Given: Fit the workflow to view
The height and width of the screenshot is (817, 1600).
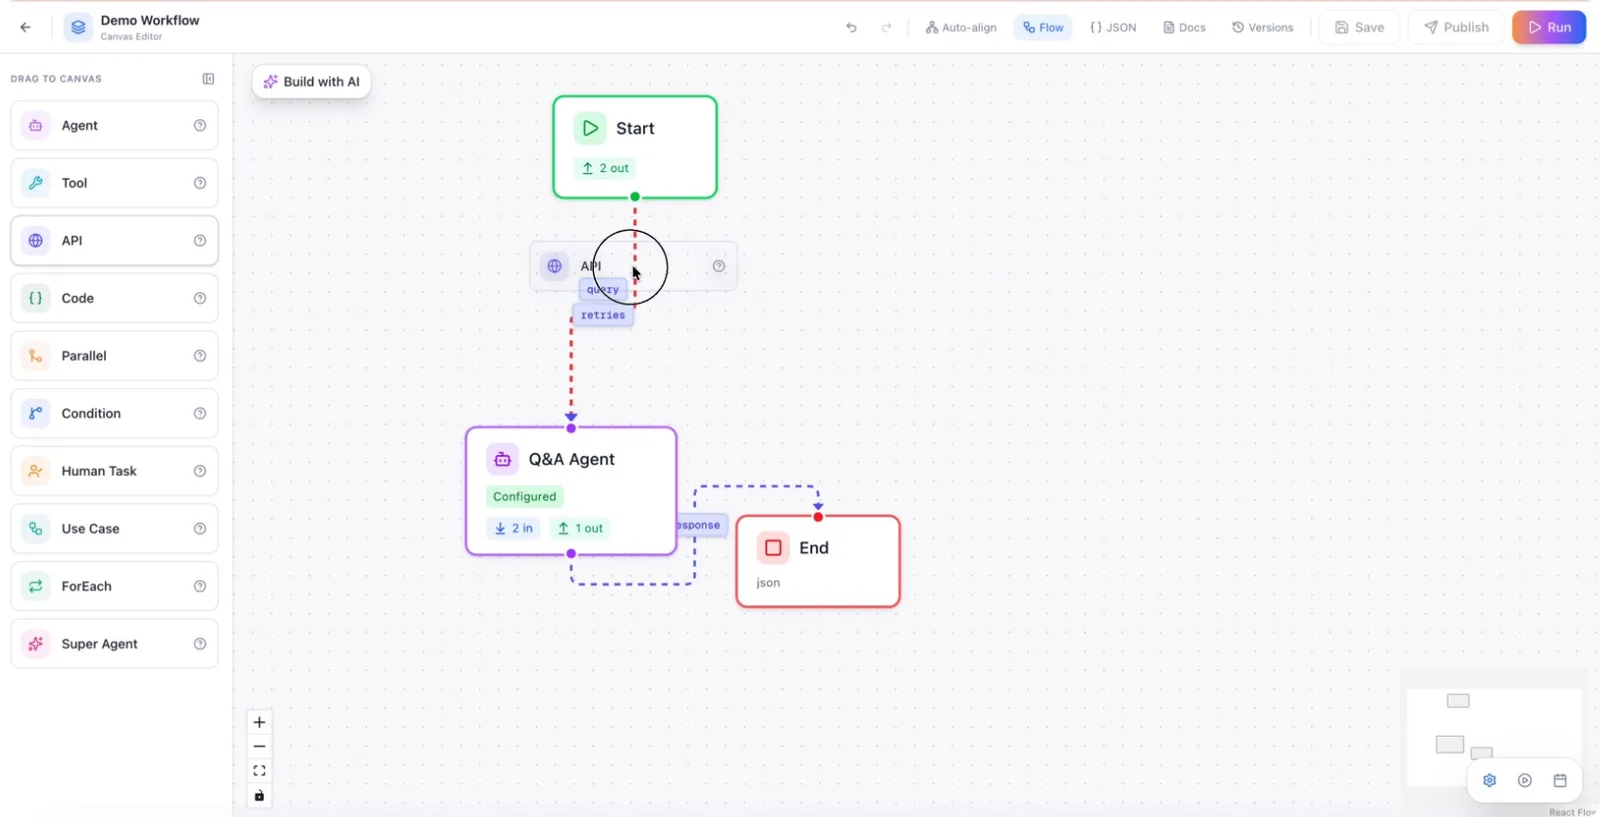Looking at the screenshot, I should pyautogui.click(x=259, y=771).
